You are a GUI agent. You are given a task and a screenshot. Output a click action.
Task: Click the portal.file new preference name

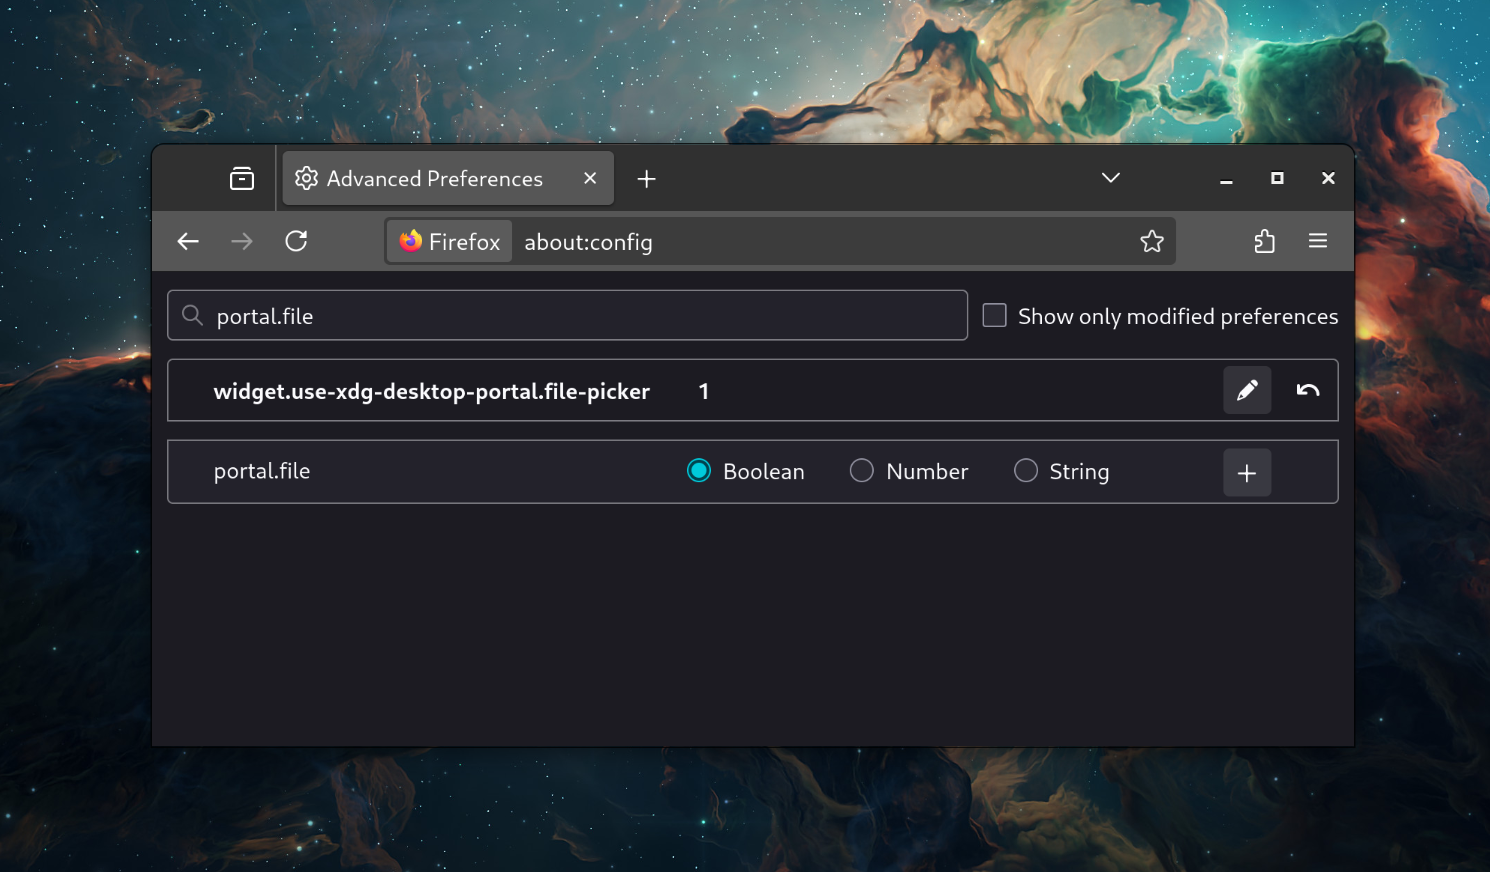click(262, 471)
